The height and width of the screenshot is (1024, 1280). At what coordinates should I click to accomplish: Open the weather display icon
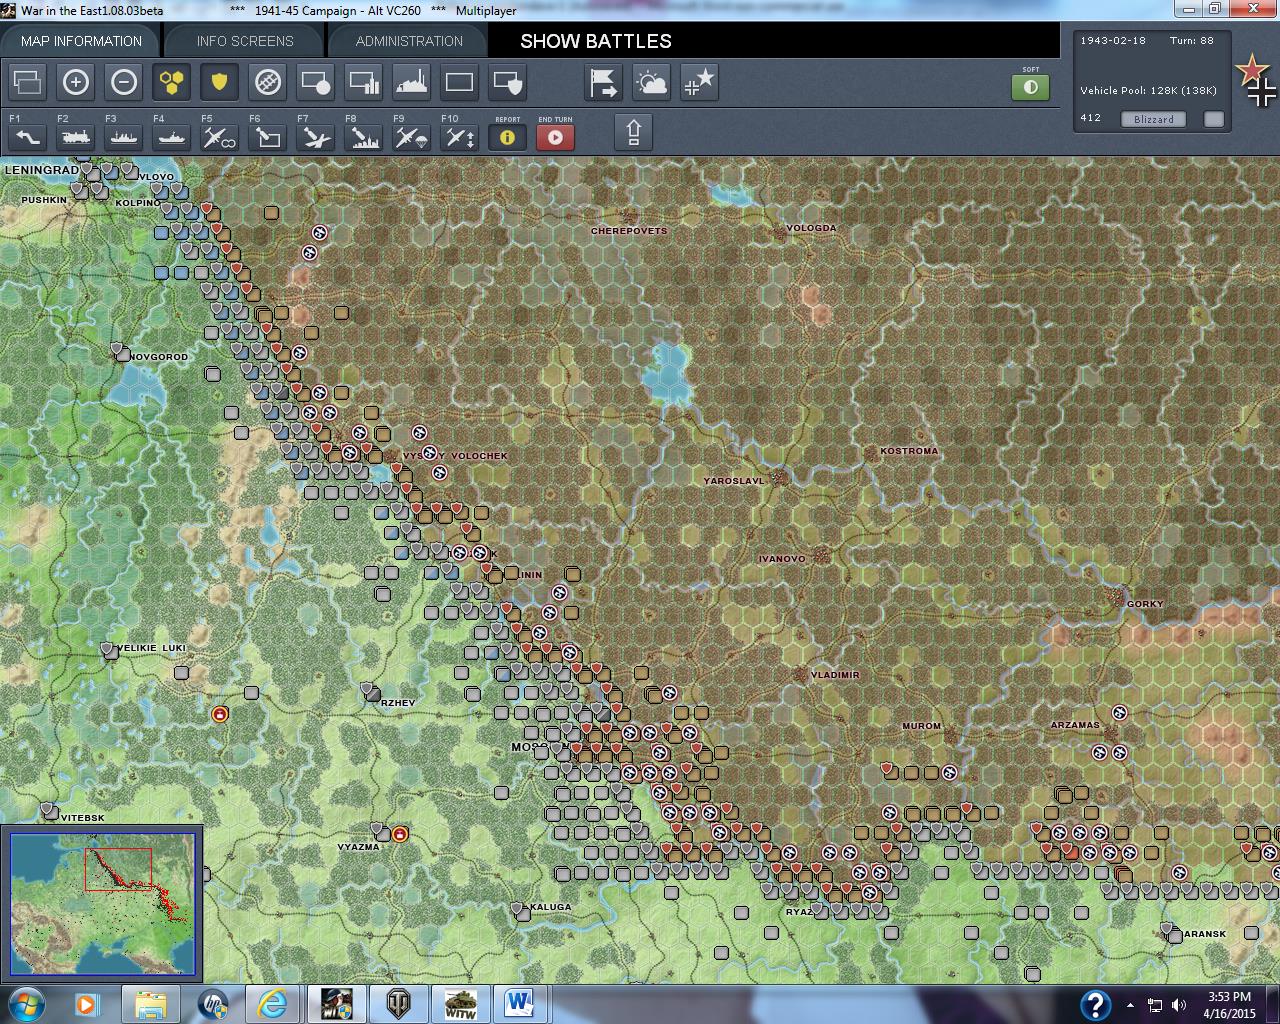pyautogui.click(x=651, y=82)
